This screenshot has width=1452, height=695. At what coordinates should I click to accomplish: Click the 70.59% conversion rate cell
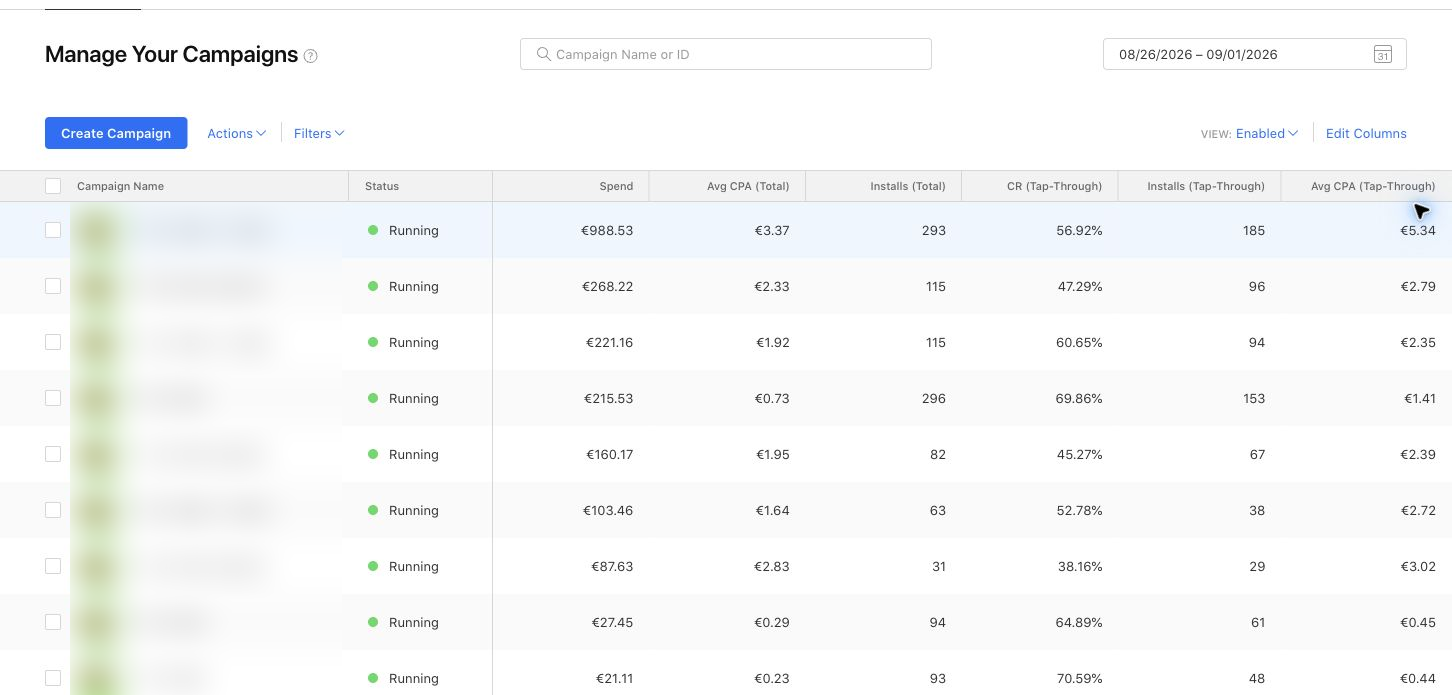(x=1079, y=678)
